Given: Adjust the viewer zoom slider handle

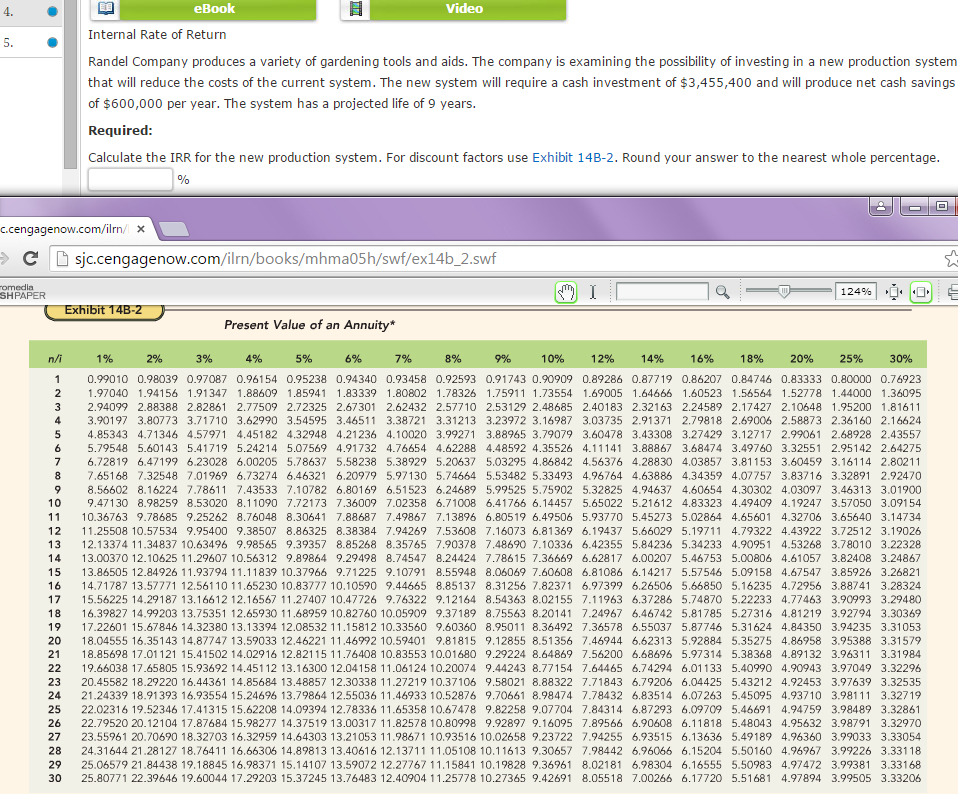Looking at the screenshot, I should (784, 291).
